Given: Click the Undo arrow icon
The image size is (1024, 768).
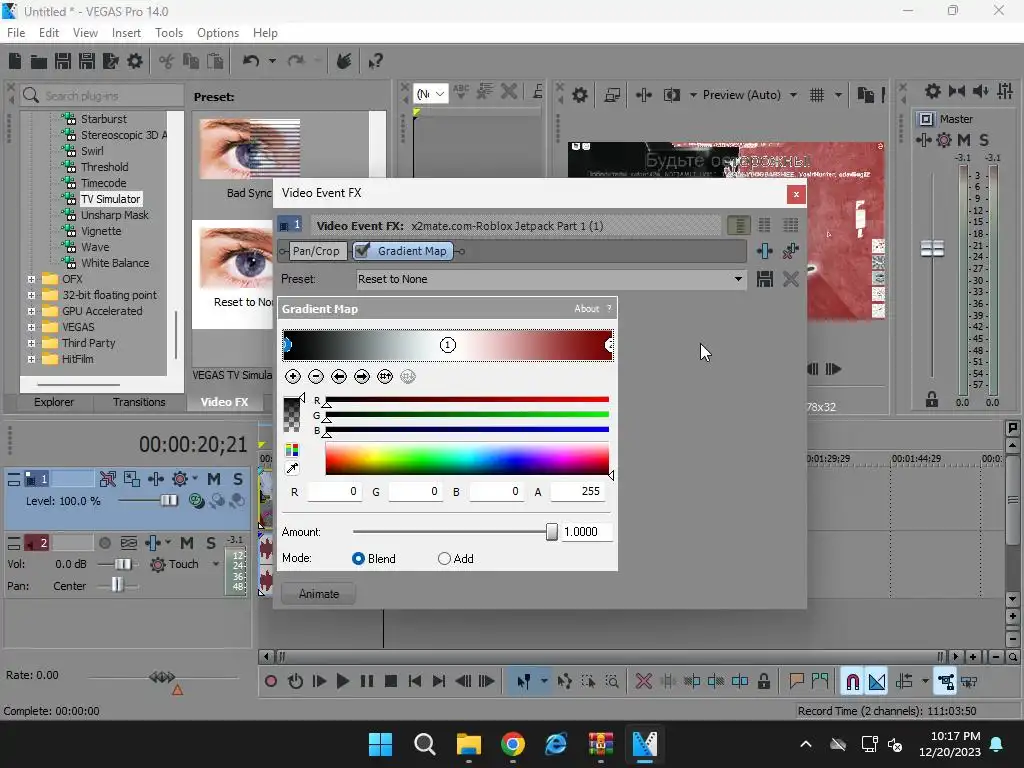Looking at the screenshot, I should (251, 61).
